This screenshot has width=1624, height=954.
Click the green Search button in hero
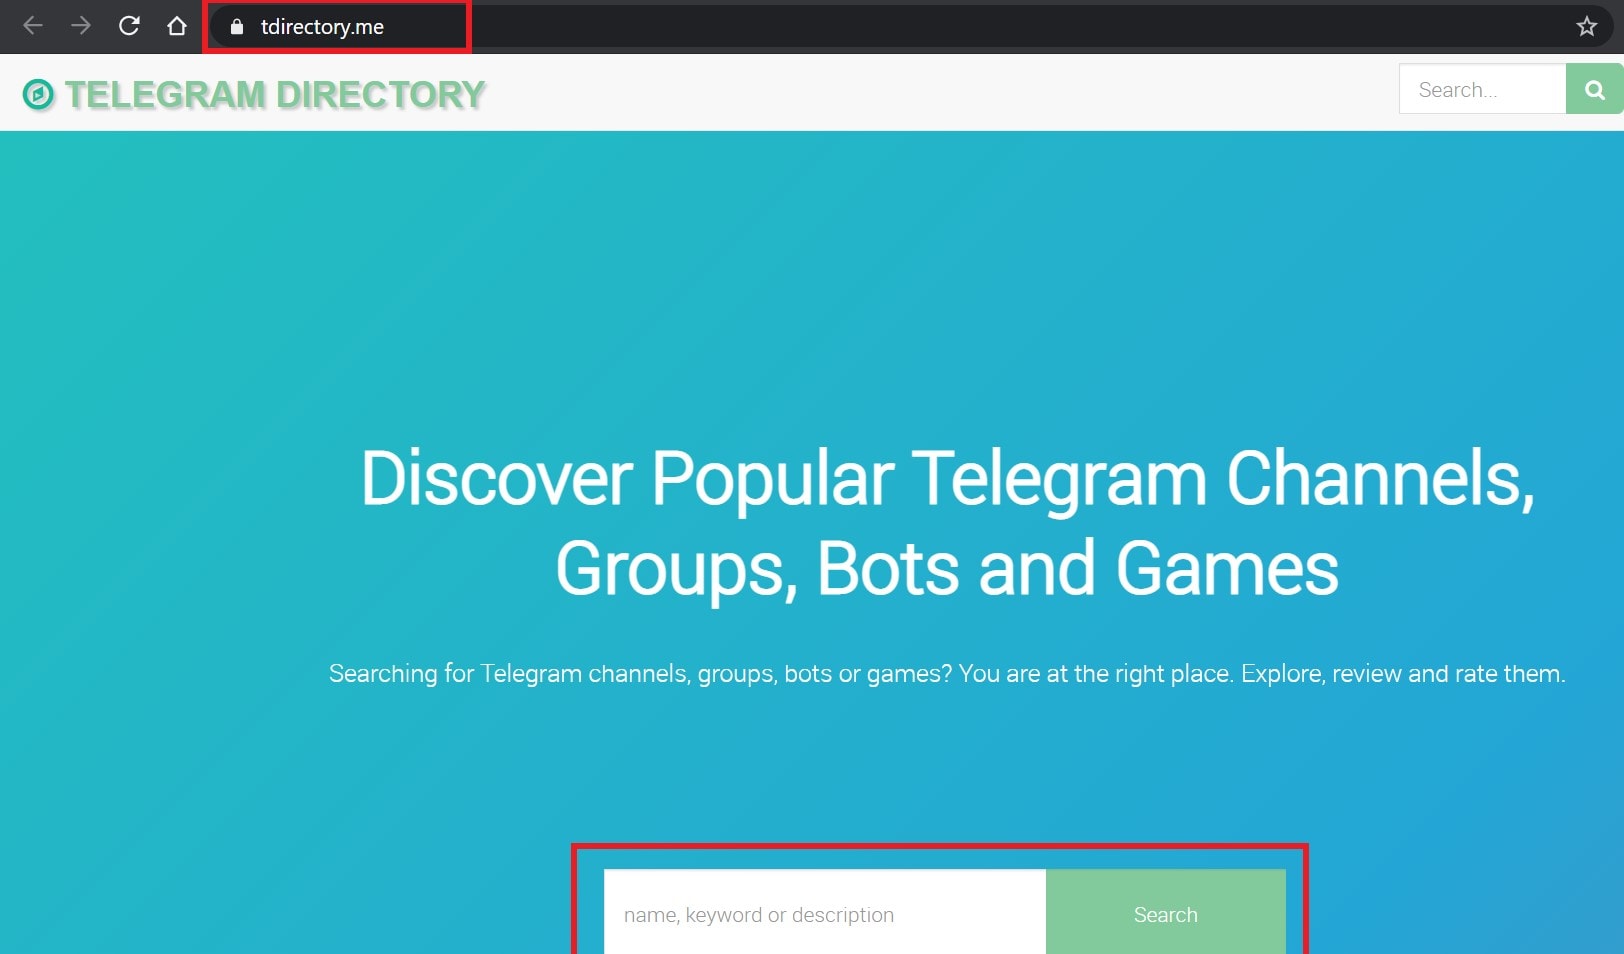click(x=1166, y=914)
